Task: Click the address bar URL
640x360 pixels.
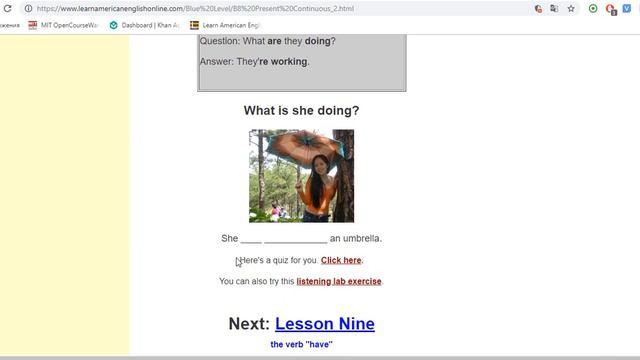Action: tap(195, 8)
